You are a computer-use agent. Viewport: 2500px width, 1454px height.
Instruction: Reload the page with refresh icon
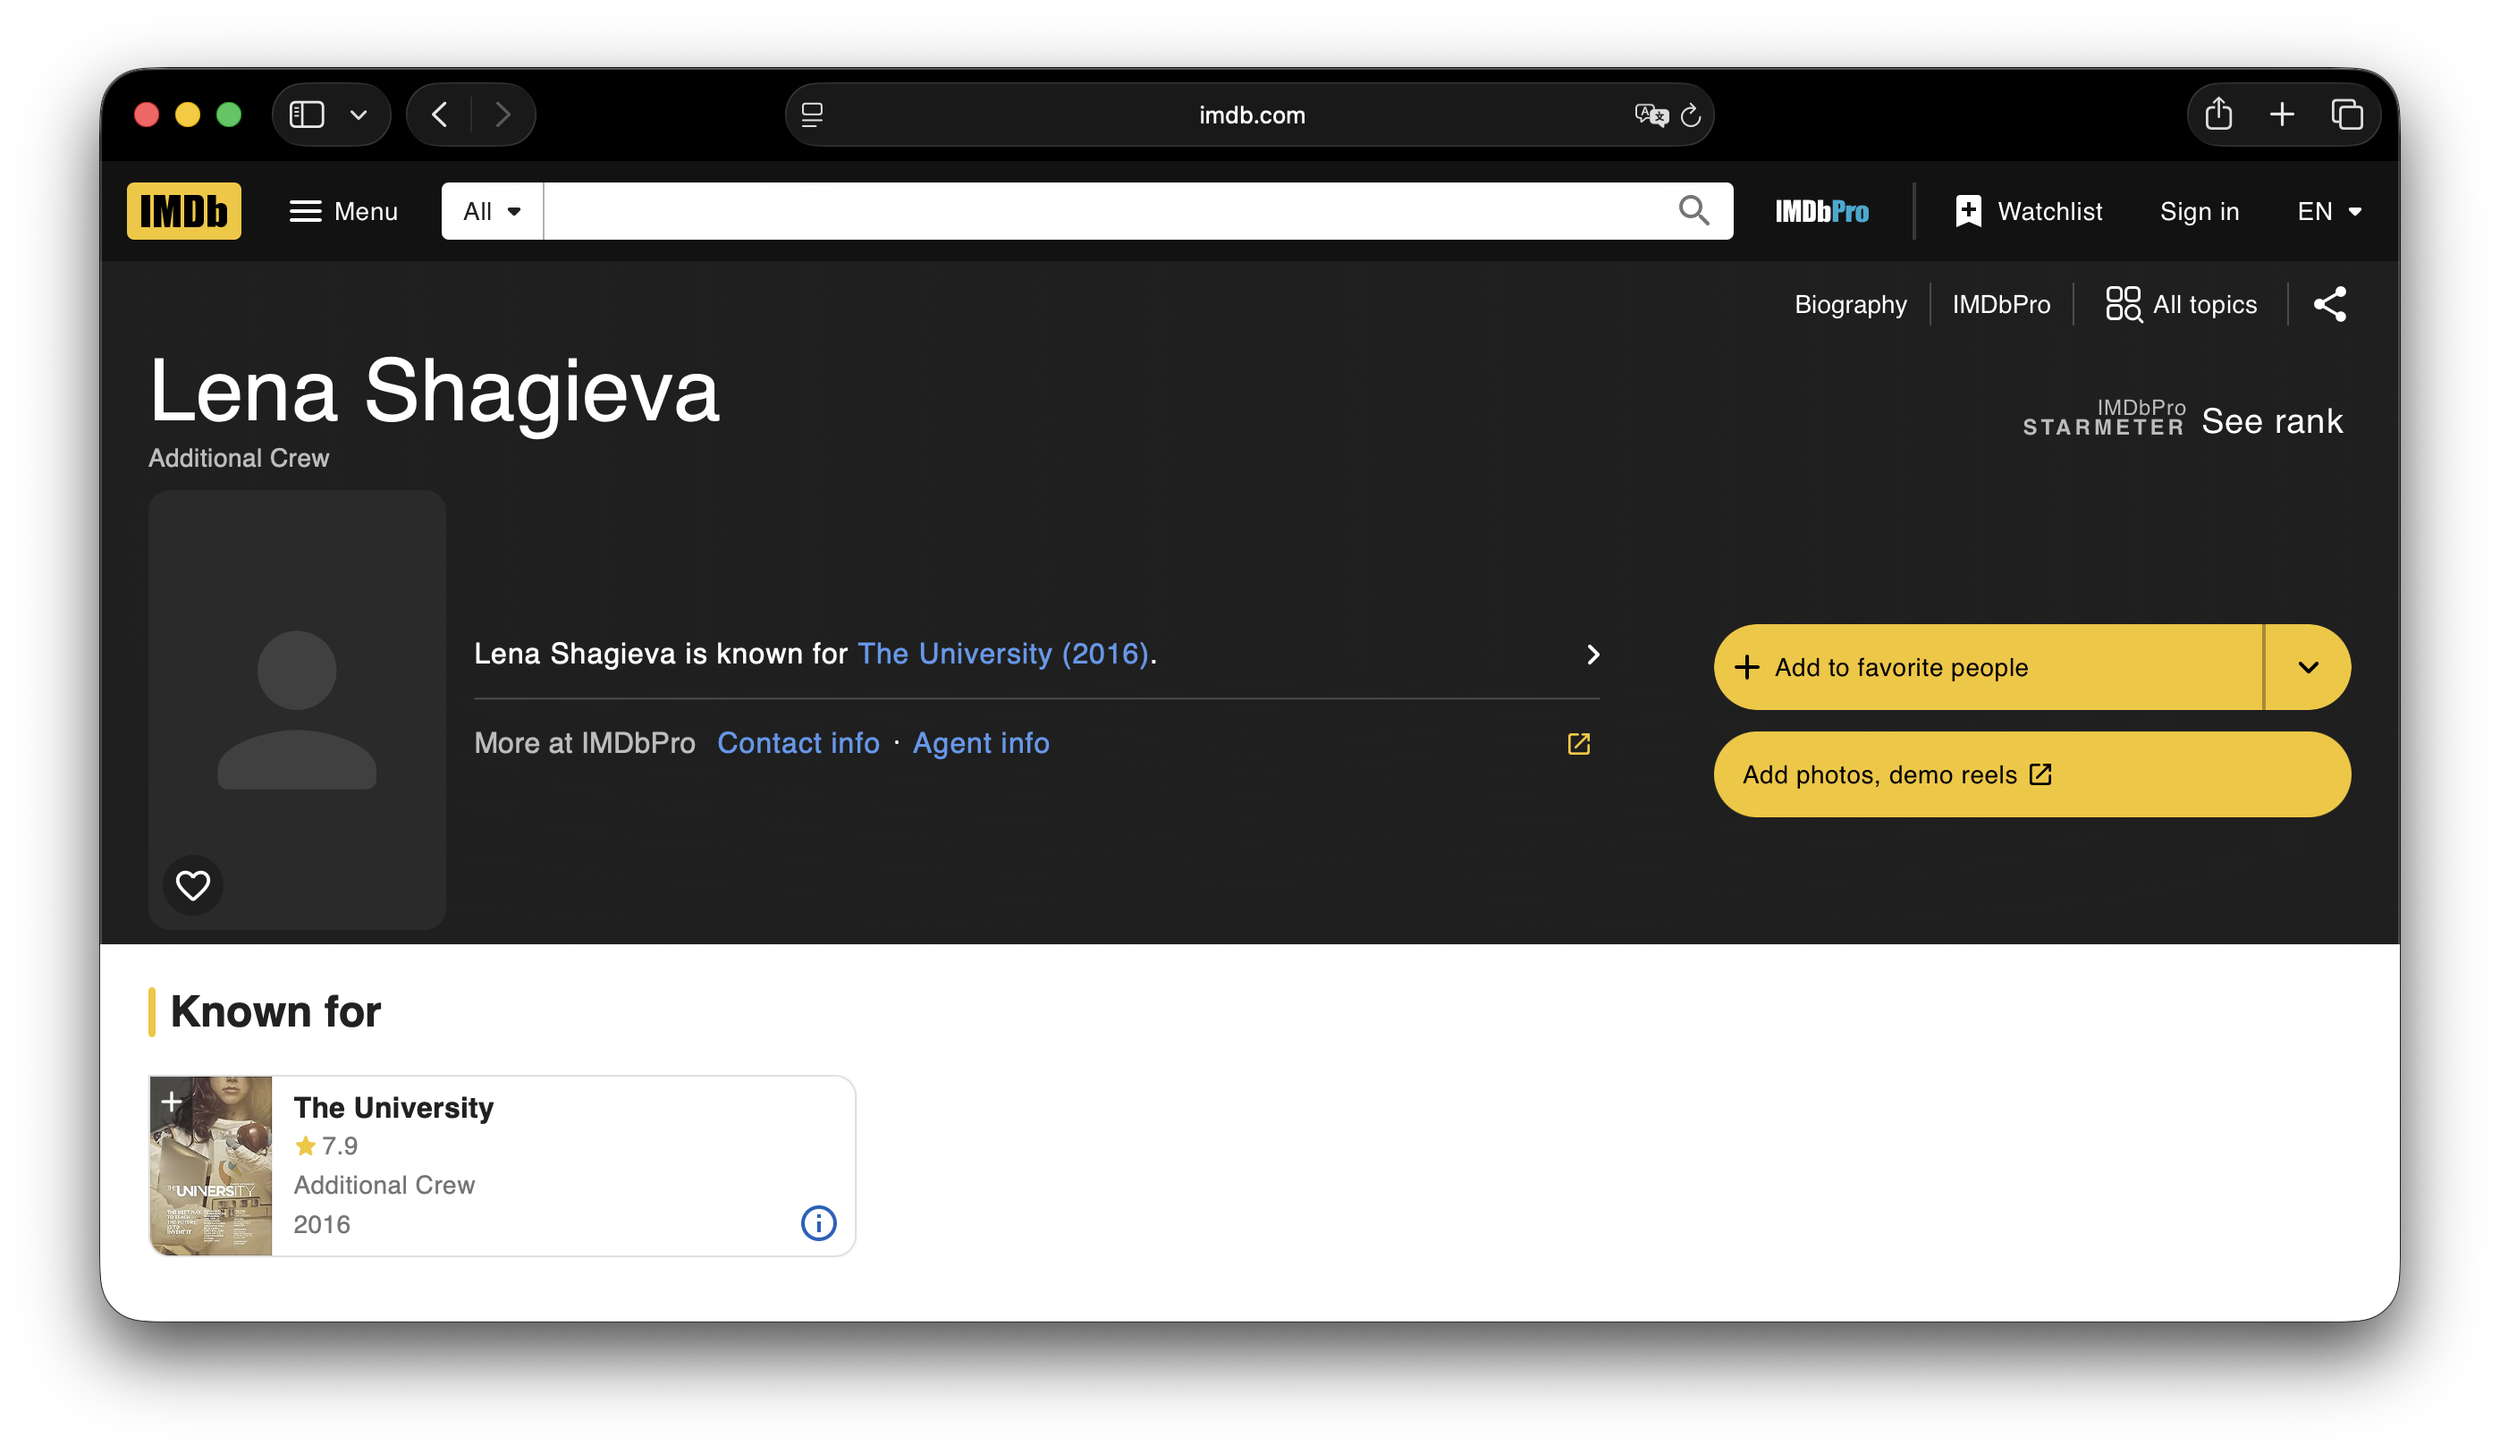1691,115
